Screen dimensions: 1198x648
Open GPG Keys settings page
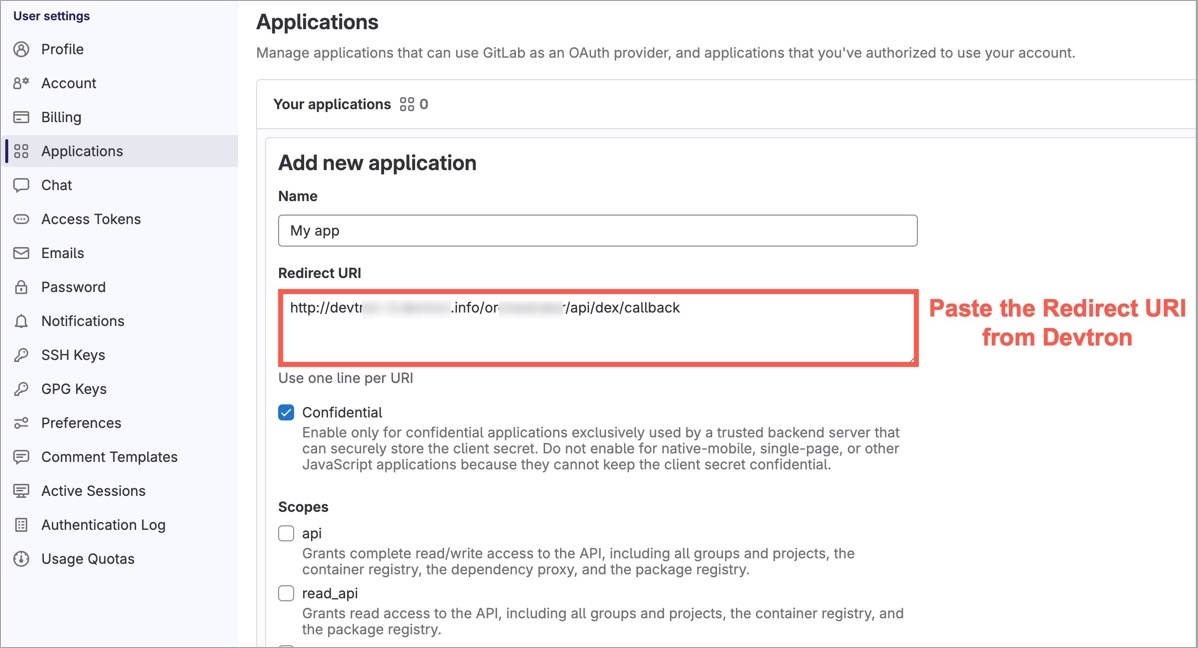point(74,389)
